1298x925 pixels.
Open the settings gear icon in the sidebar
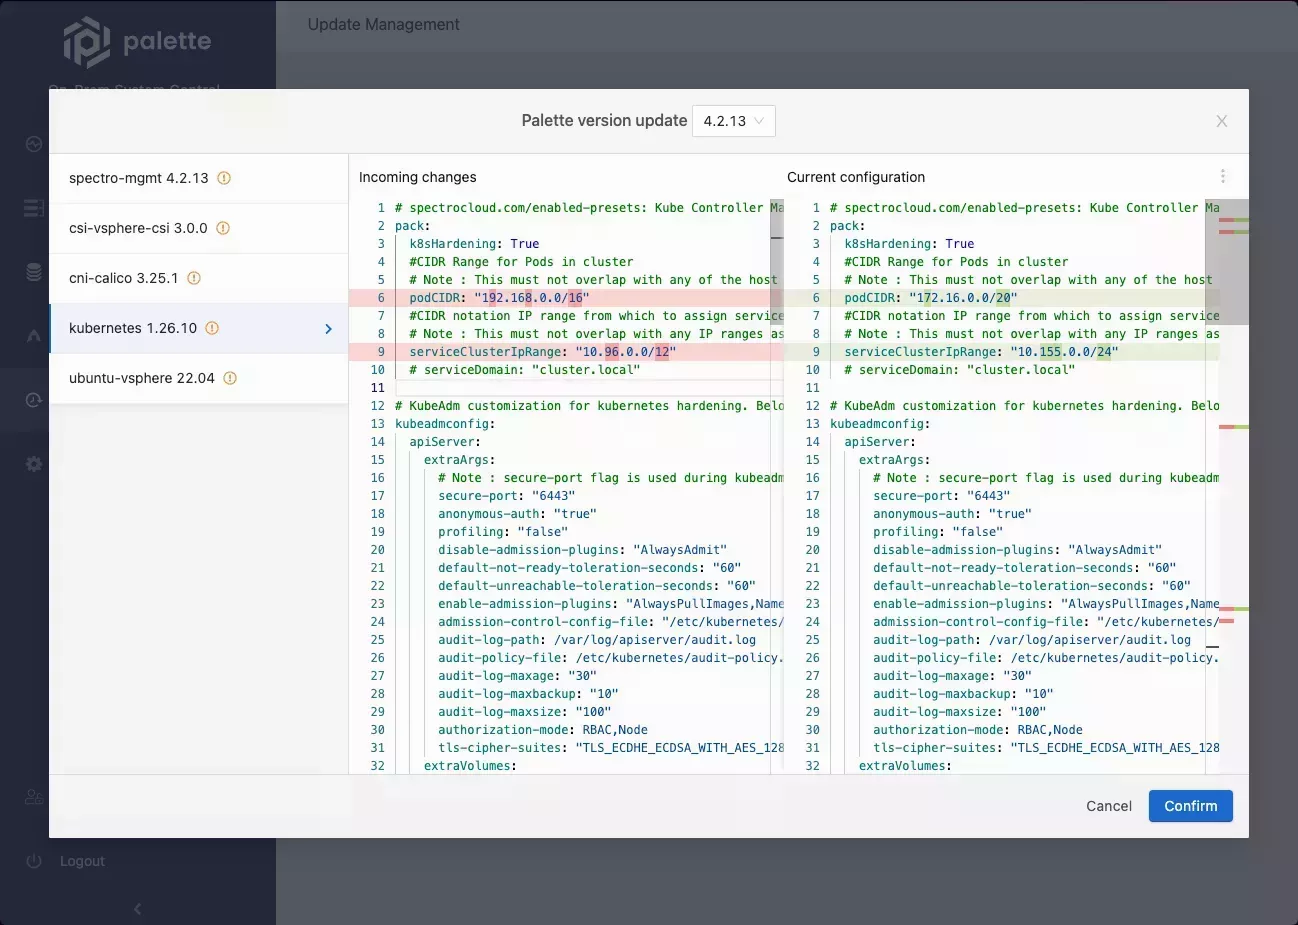[33, 463]
